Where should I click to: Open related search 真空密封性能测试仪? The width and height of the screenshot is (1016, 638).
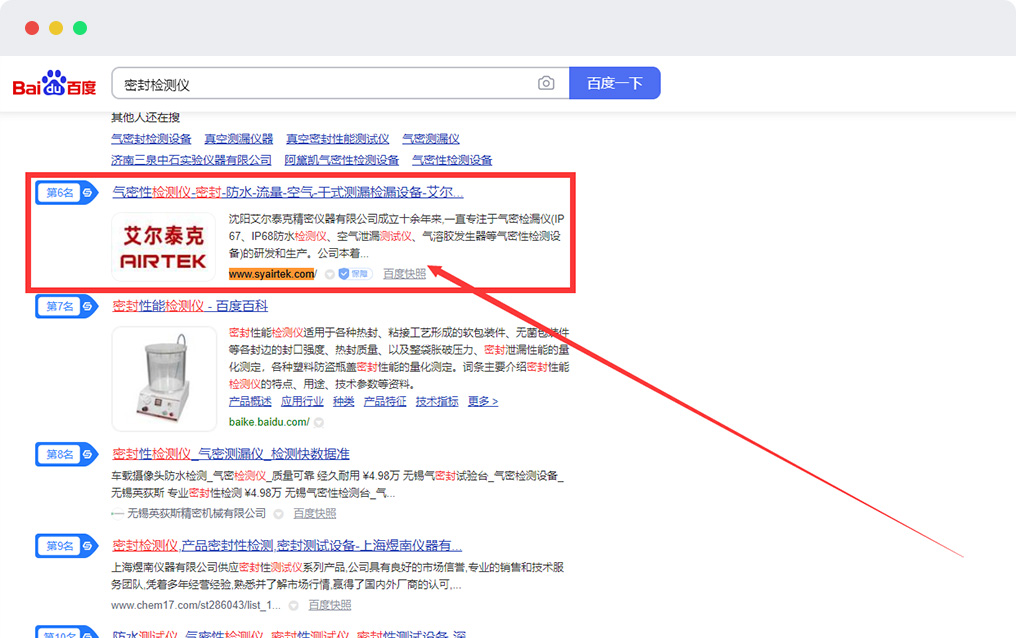(338, 139)
